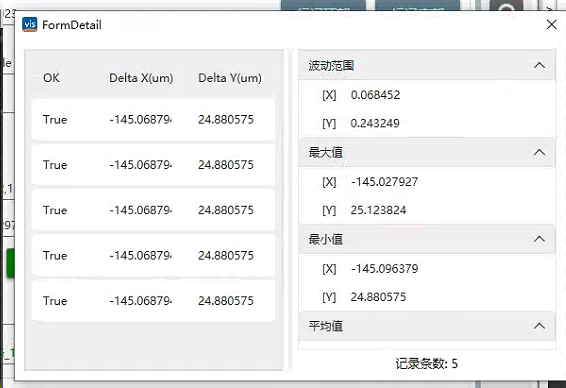
Task: Collapse the 波动范围 section
Action: click(539, 65)
